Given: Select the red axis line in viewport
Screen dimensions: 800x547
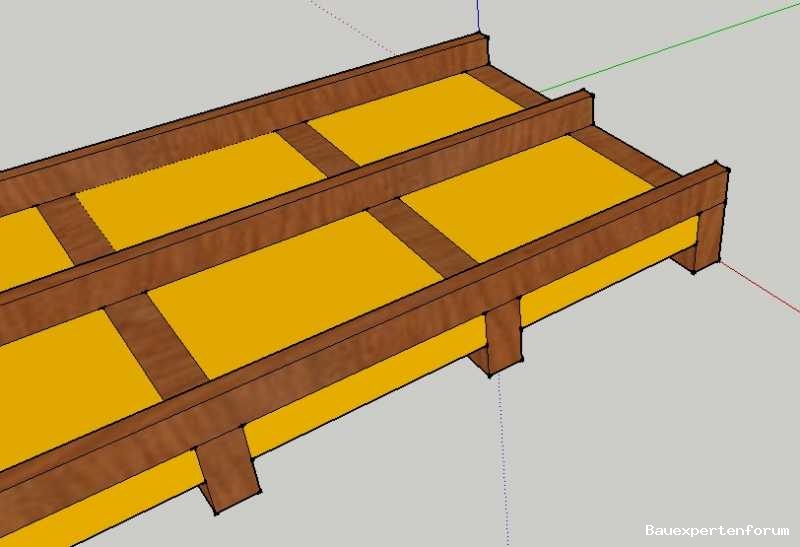Looking at the screenshot, I should (760, 285).
